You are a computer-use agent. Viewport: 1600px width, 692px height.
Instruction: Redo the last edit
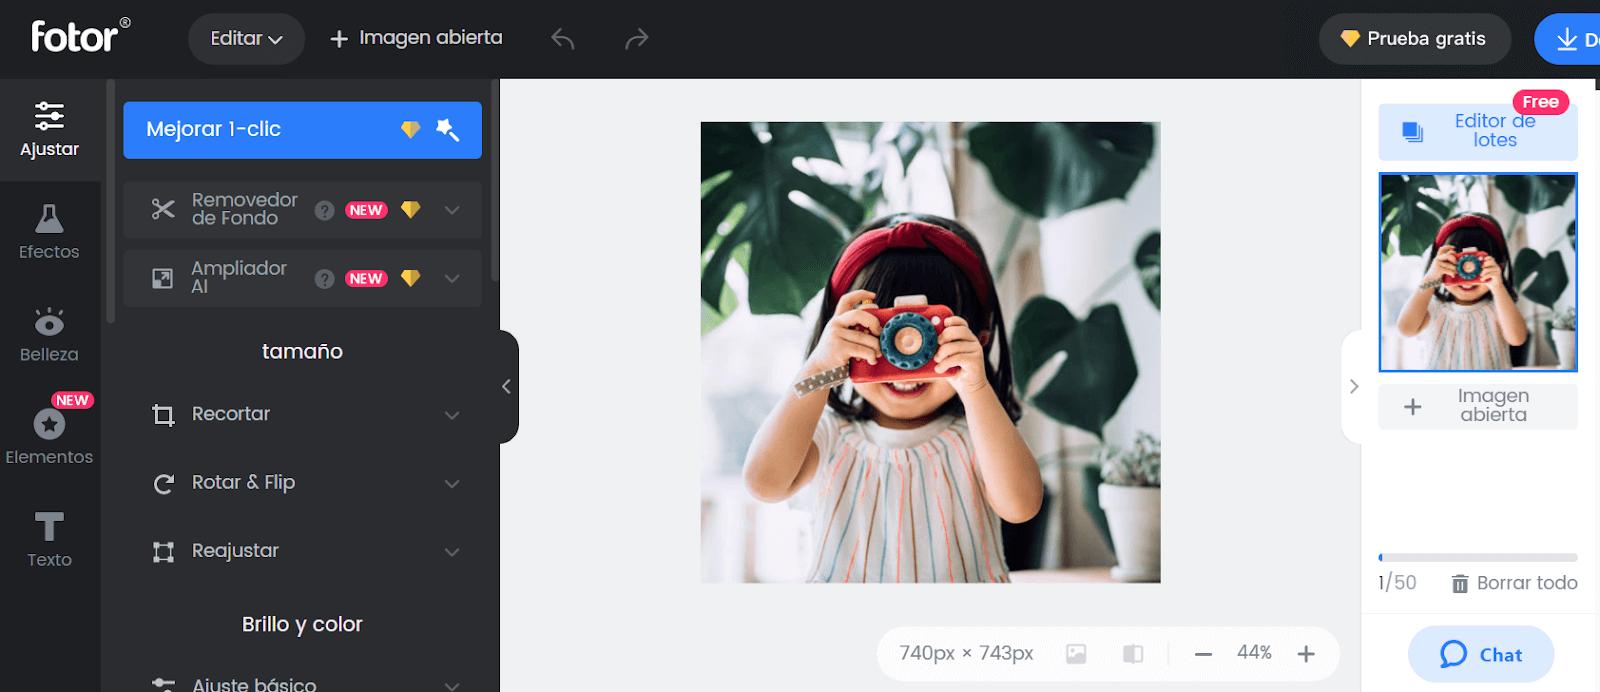636,39
